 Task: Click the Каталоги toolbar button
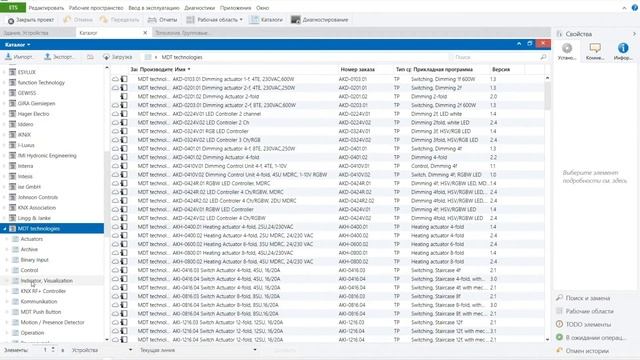tap(267, 20)
